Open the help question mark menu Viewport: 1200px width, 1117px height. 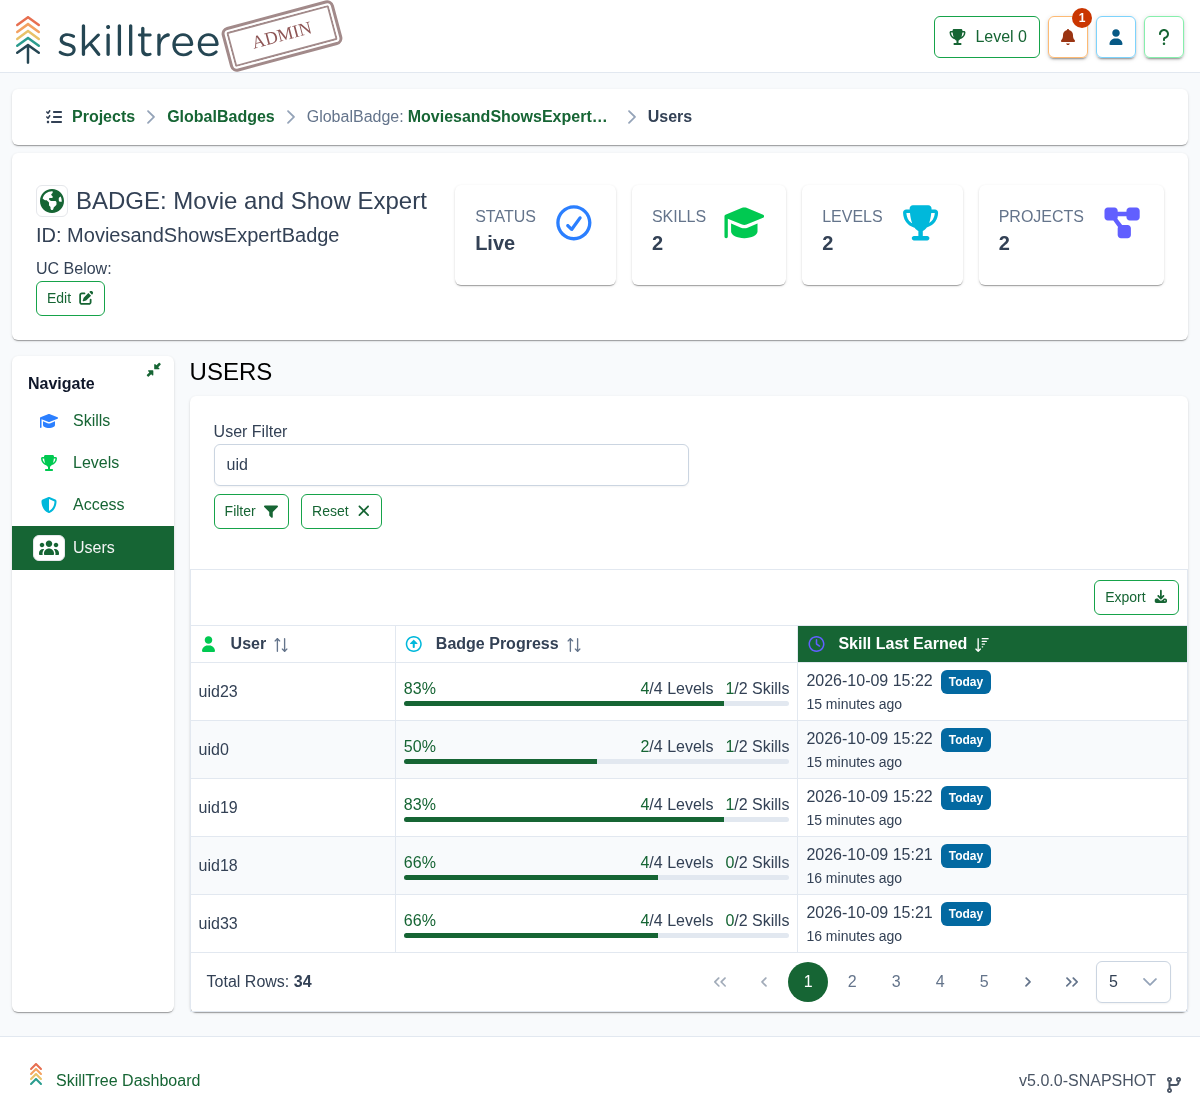pos(1164,37)
